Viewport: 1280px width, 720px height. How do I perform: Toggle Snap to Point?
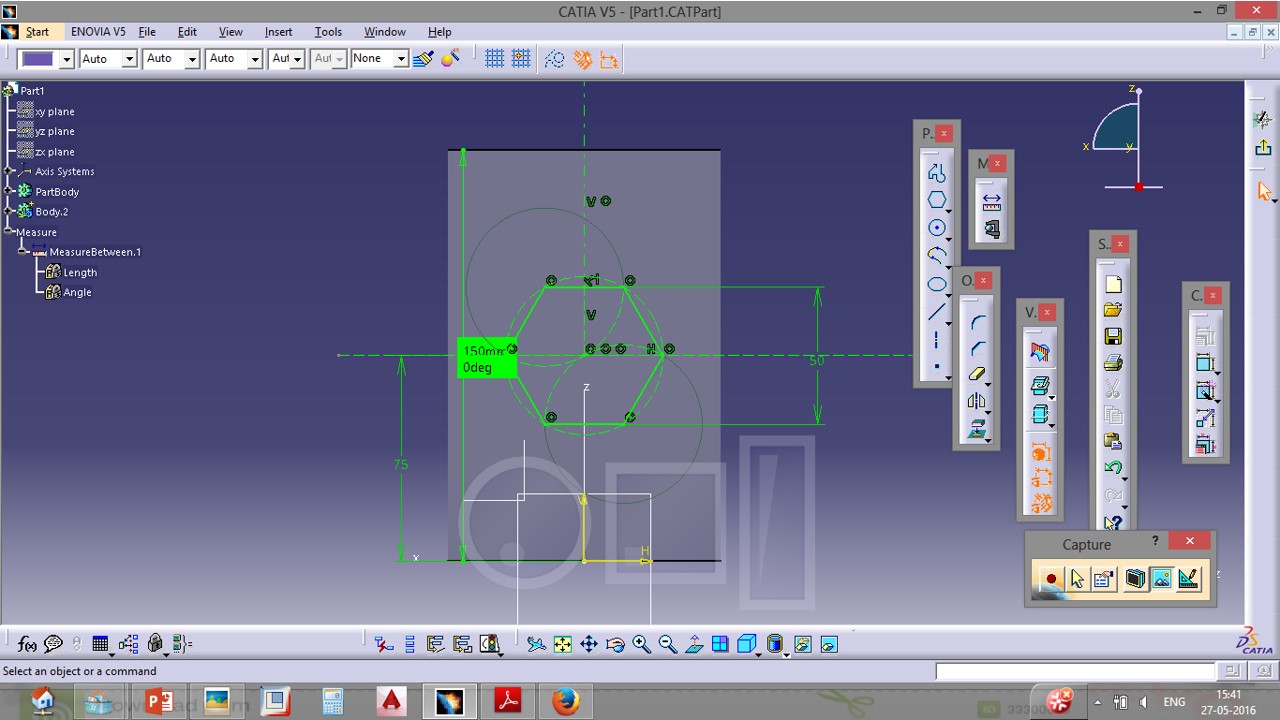pyautogui.click(x=521, y=59)
